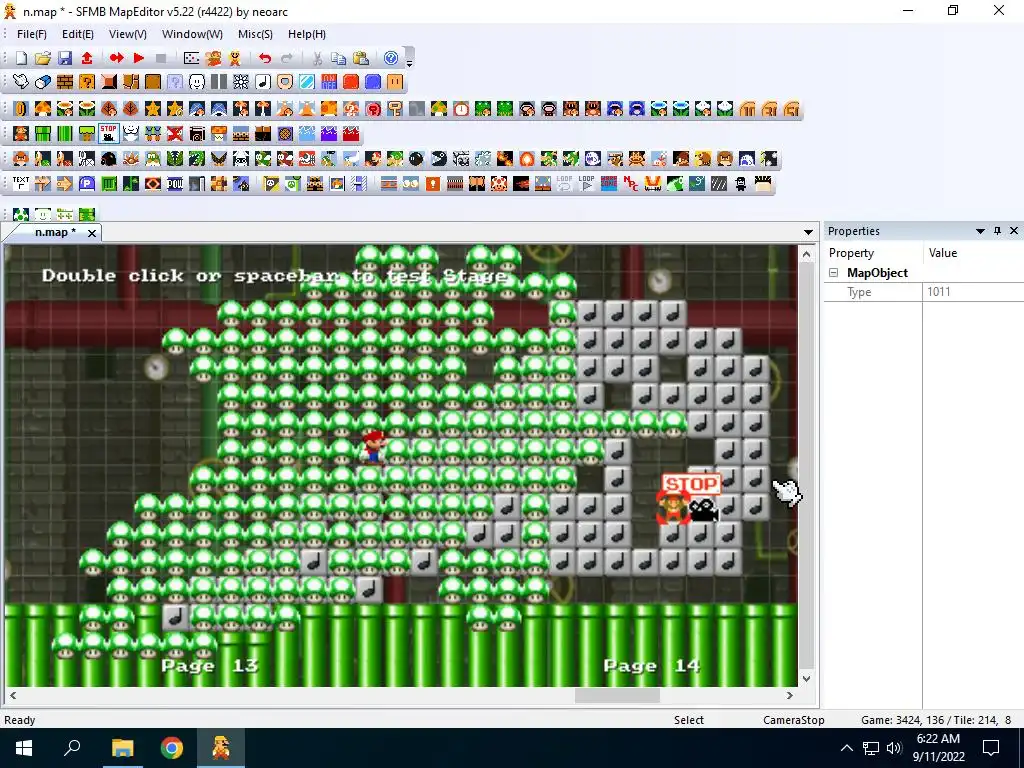Select Mario sprite on the map canvas
The width and height of the screenshot is (1024, 768).
coord(373,447)
